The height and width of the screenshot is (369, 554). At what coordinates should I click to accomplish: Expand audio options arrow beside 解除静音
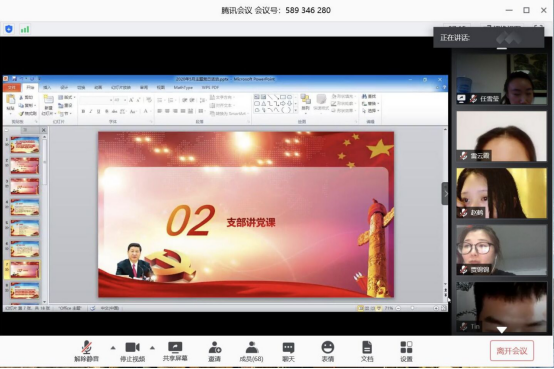[x=113, y=348]
